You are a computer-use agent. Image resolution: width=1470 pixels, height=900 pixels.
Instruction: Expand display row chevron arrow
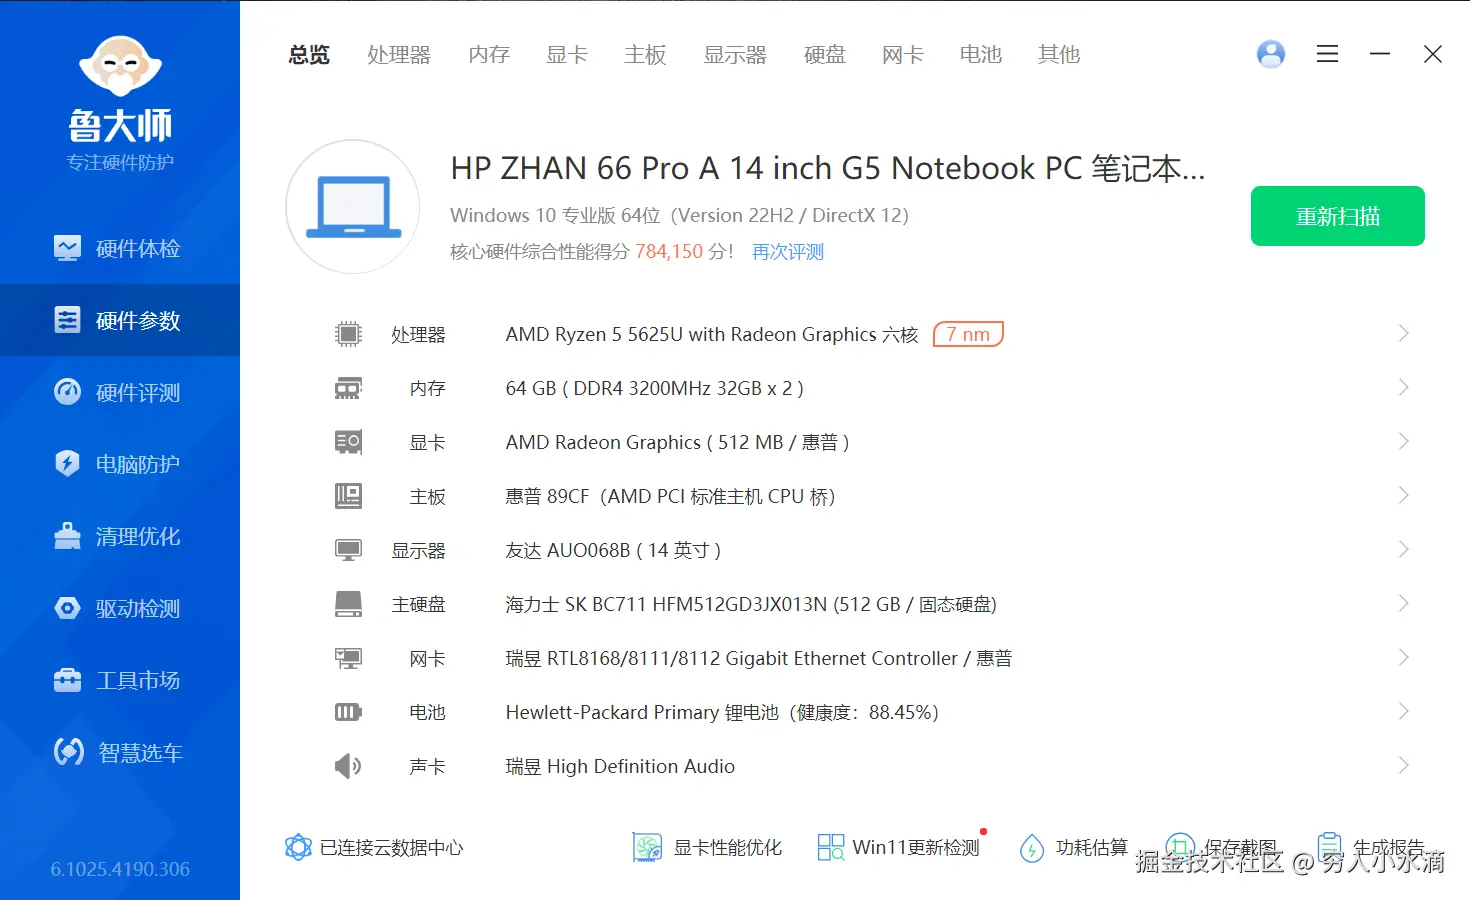coord(1404,550)
